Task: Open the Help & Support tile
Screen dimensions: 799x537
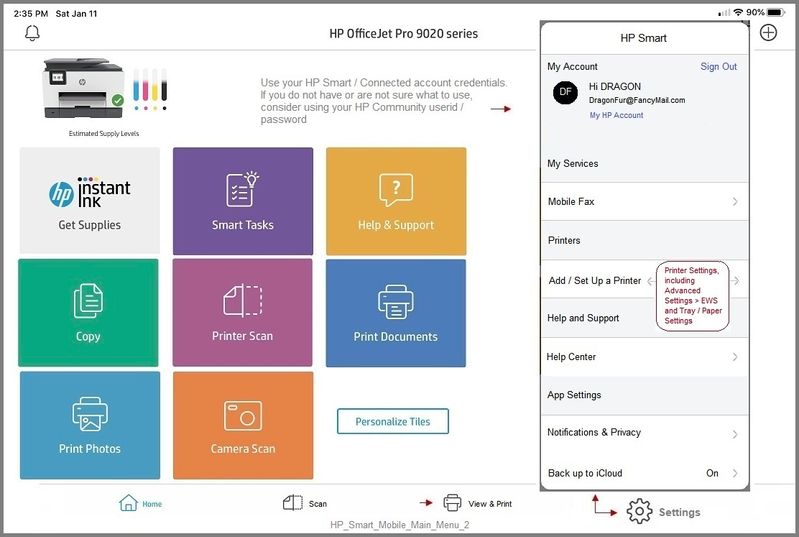Action: (396, 201)
